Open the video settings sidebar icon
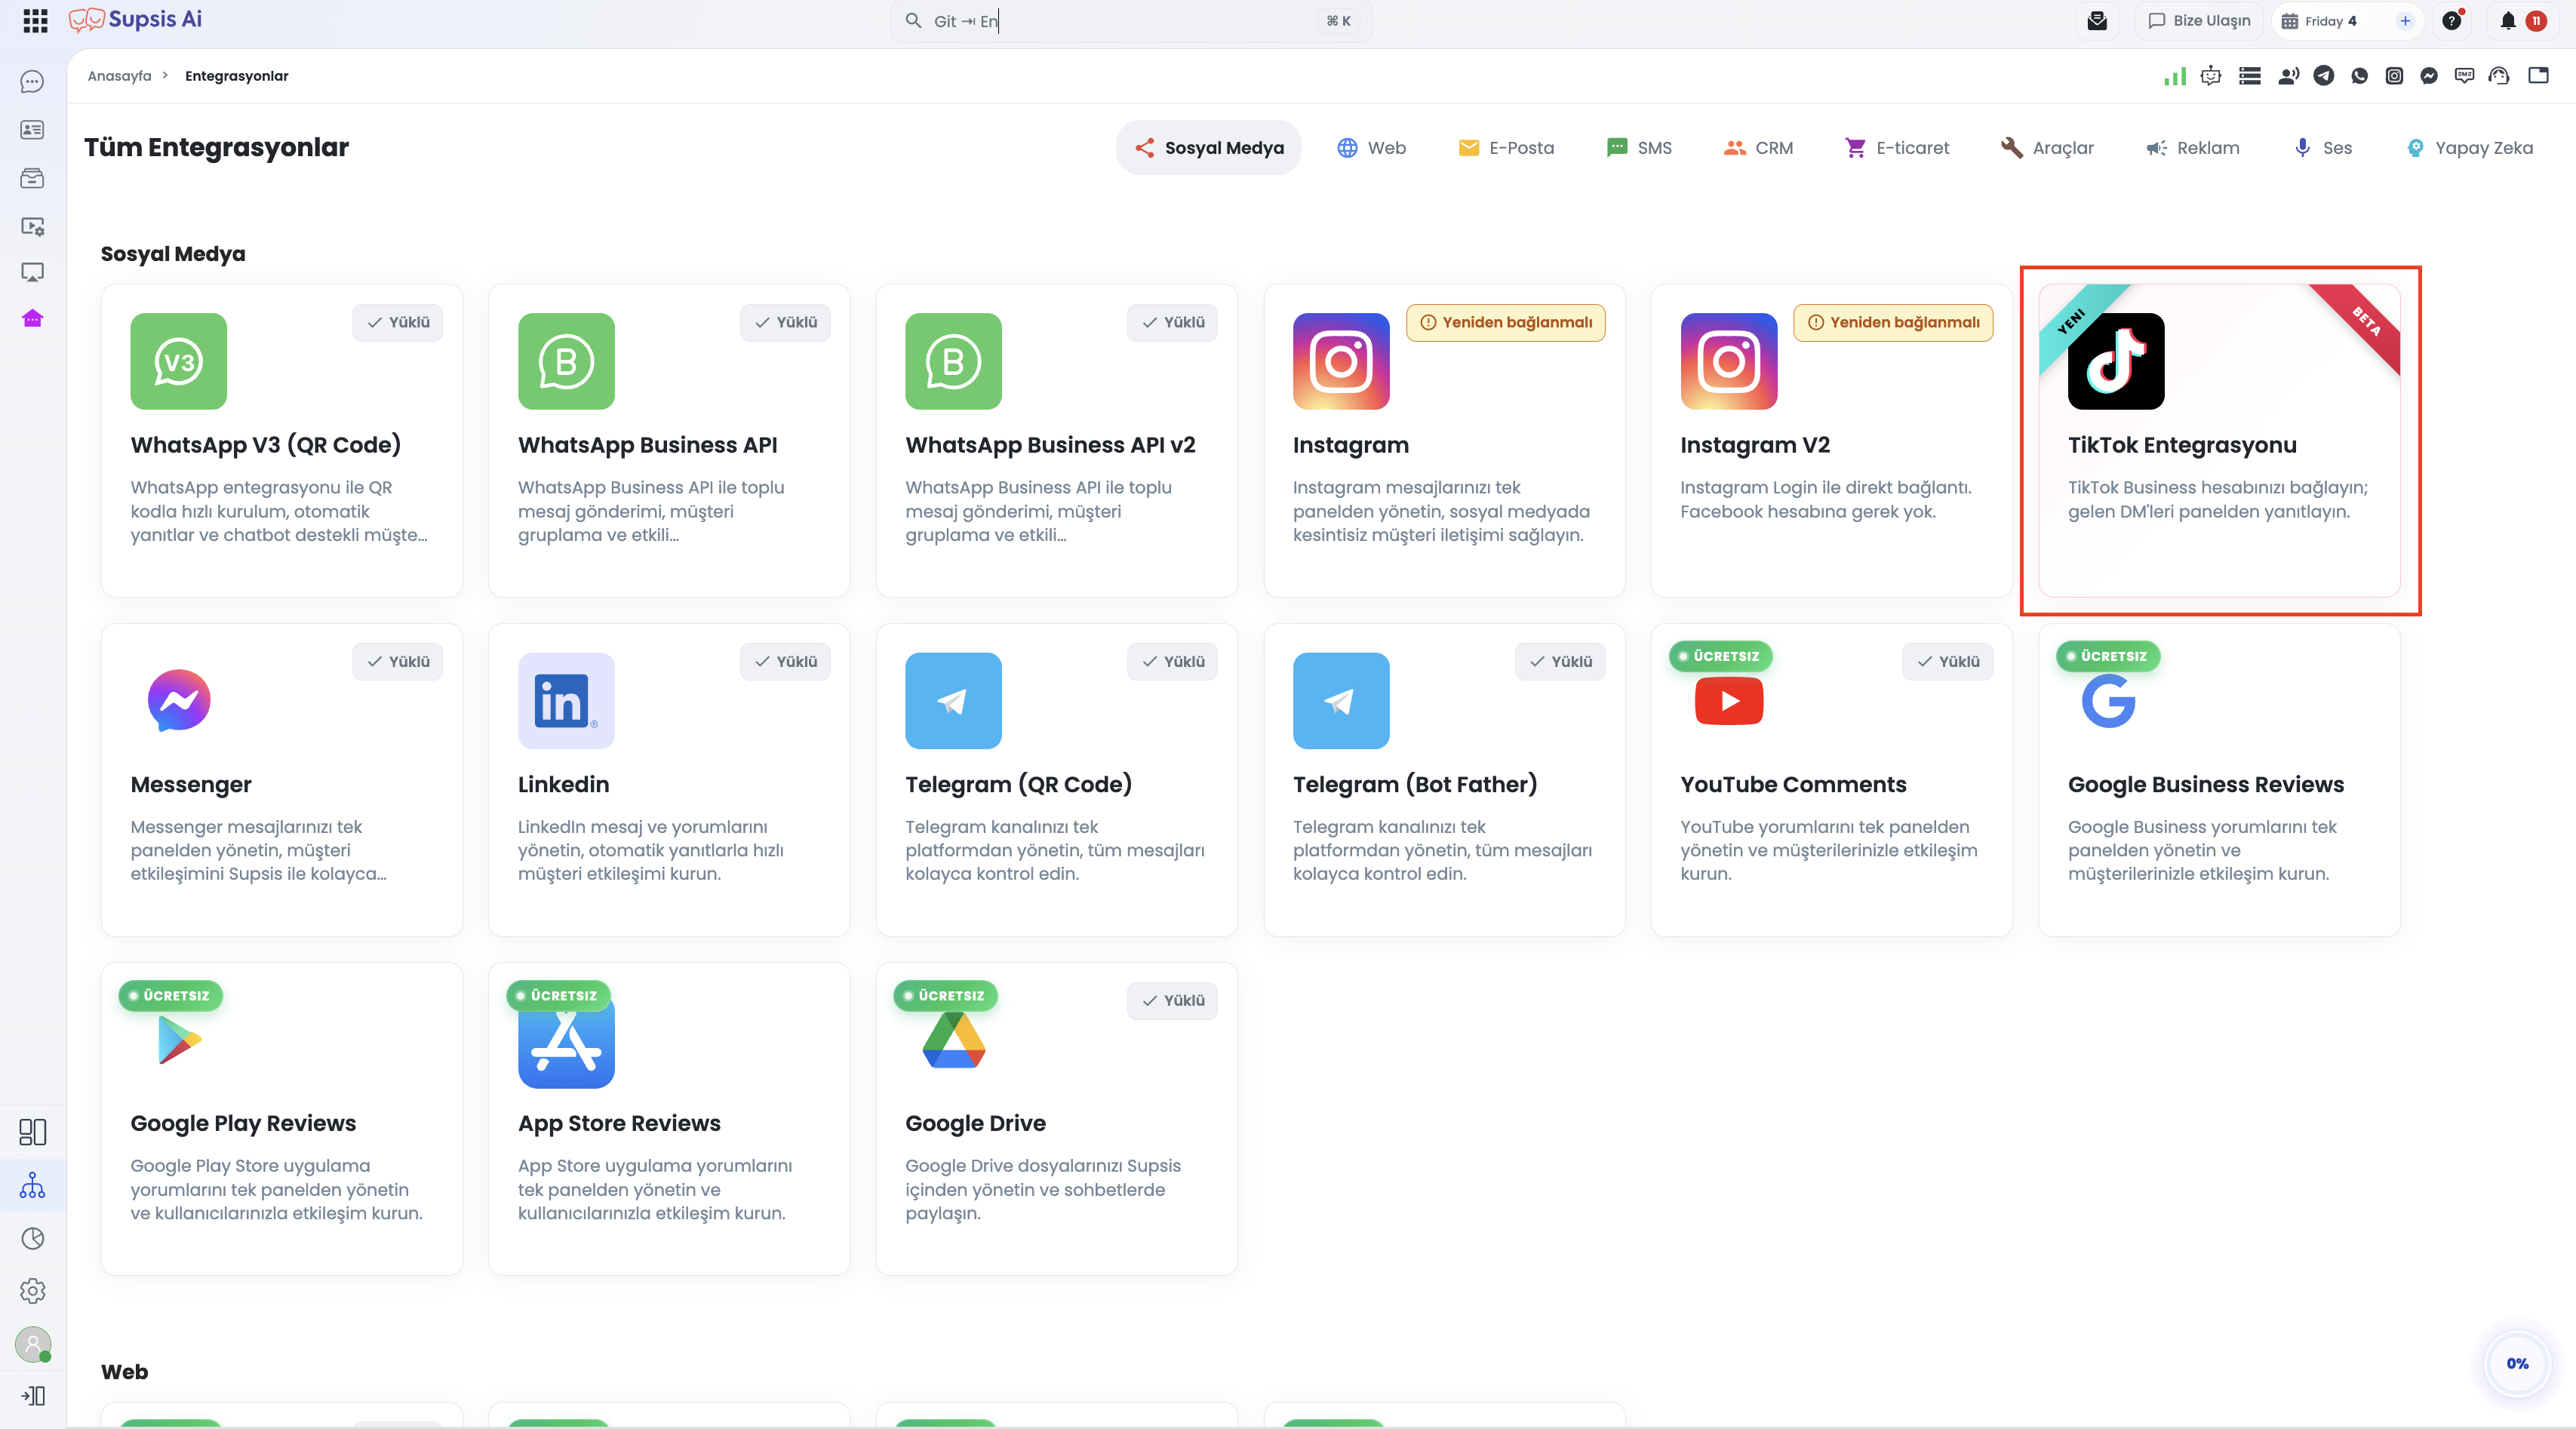2576x1429 pixels. point(33,226)
